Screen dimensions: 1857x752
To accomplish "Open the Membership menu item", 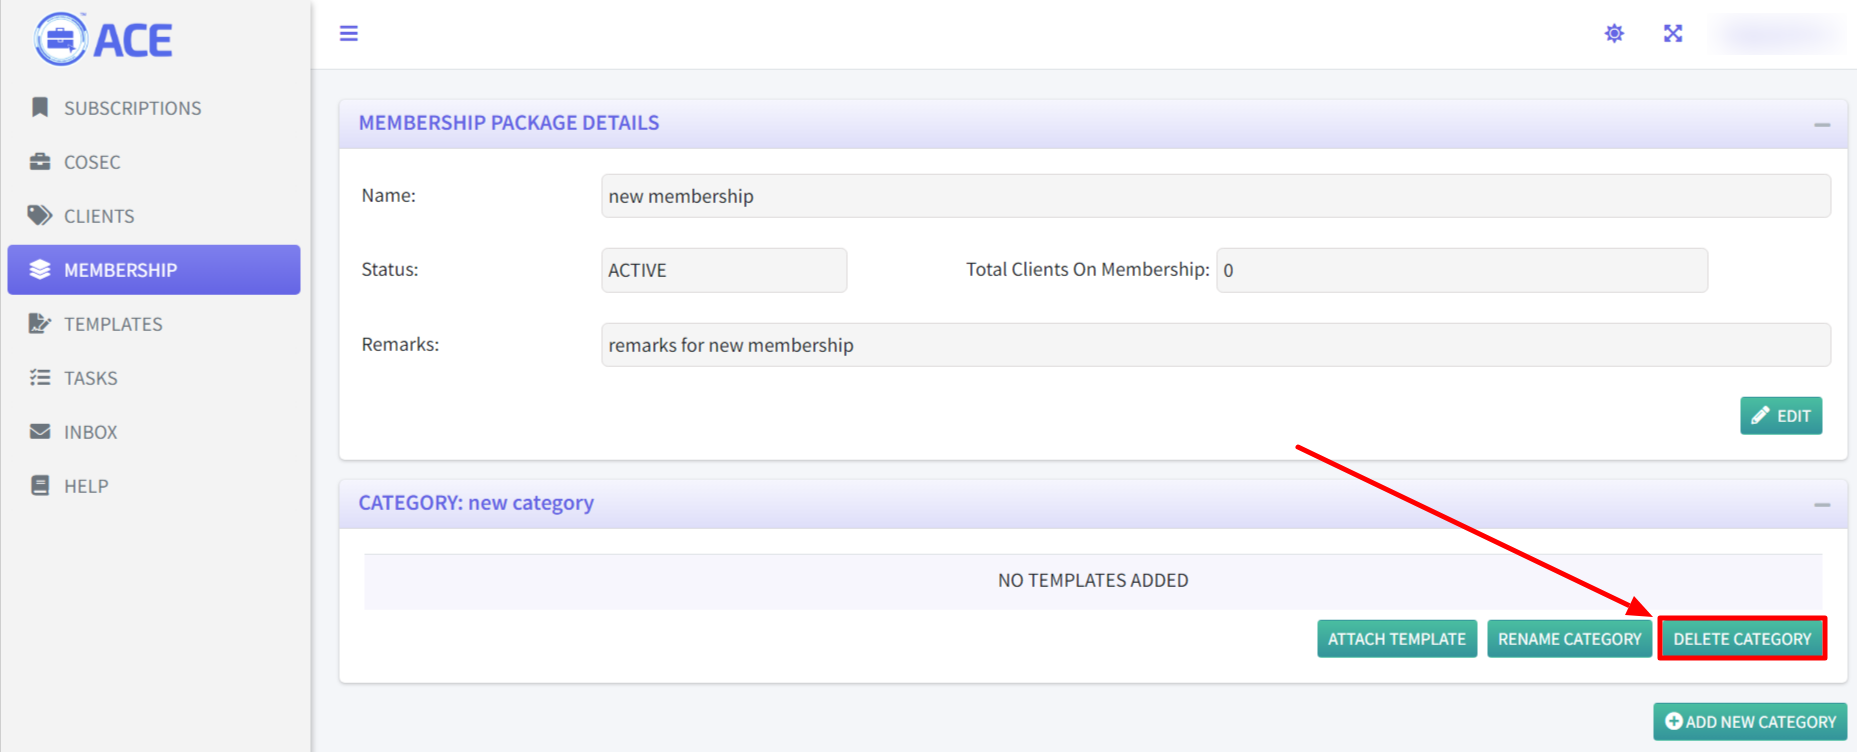I will pos(154,270).
